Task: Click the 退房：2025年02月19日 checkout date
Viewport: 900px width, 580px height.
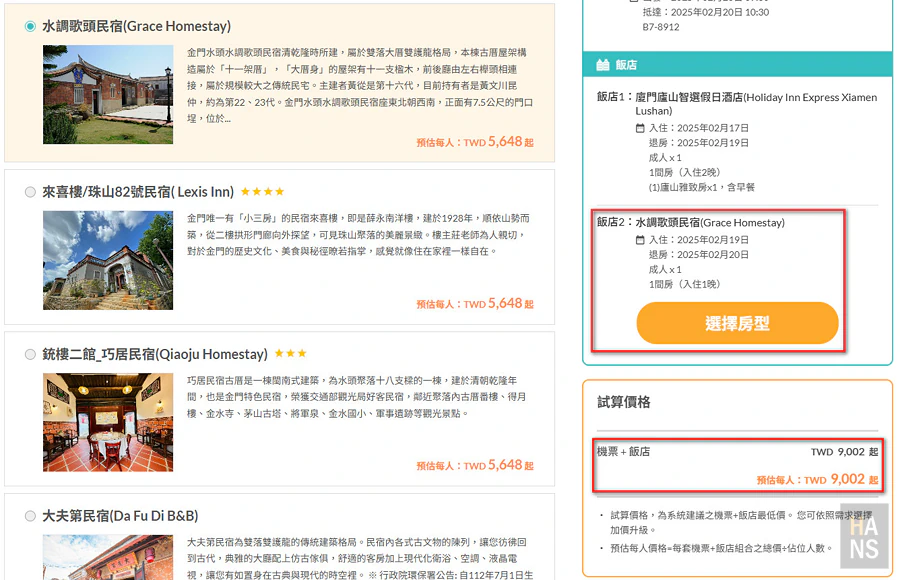Action: [699, 143]
